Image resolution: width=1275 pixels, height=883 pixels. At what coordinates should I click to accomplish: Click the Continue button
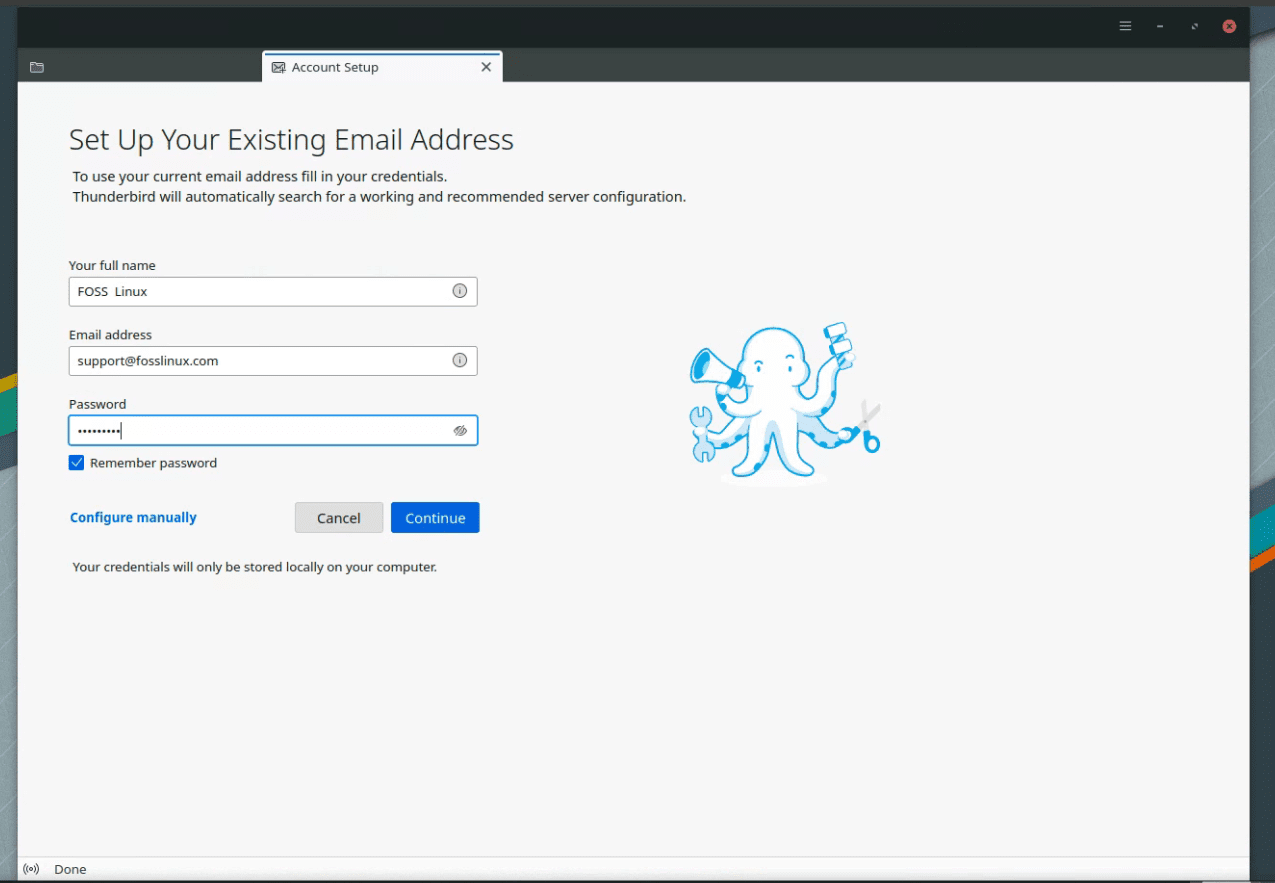(x=435, y=517)
